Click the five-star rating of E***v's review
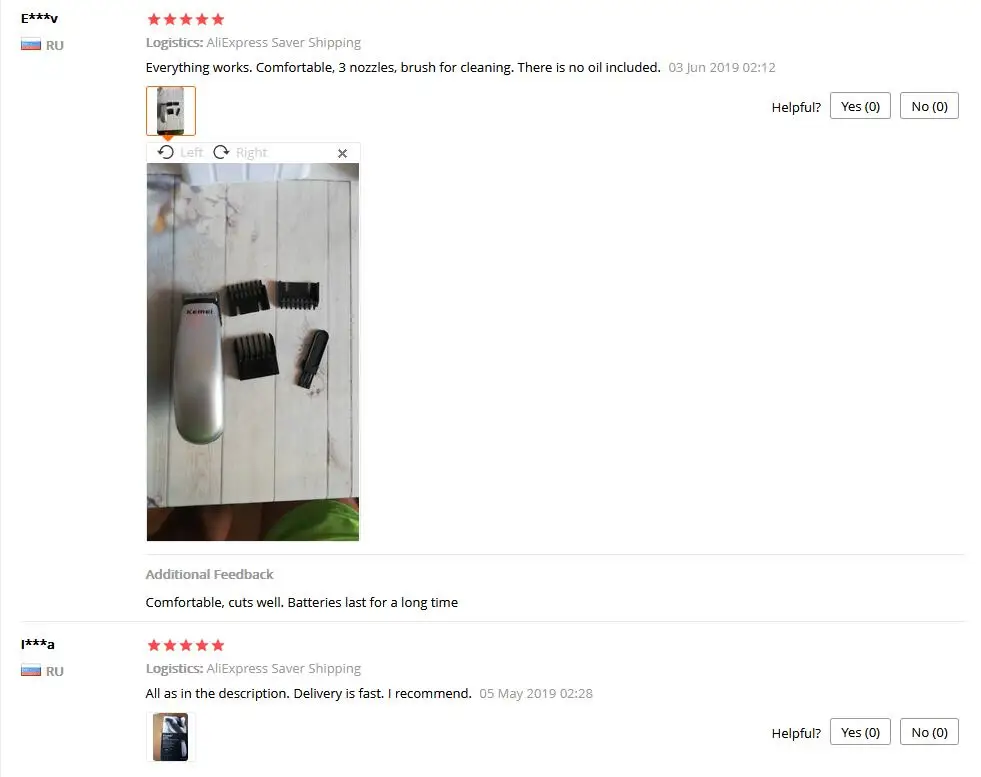 point(186,19)
